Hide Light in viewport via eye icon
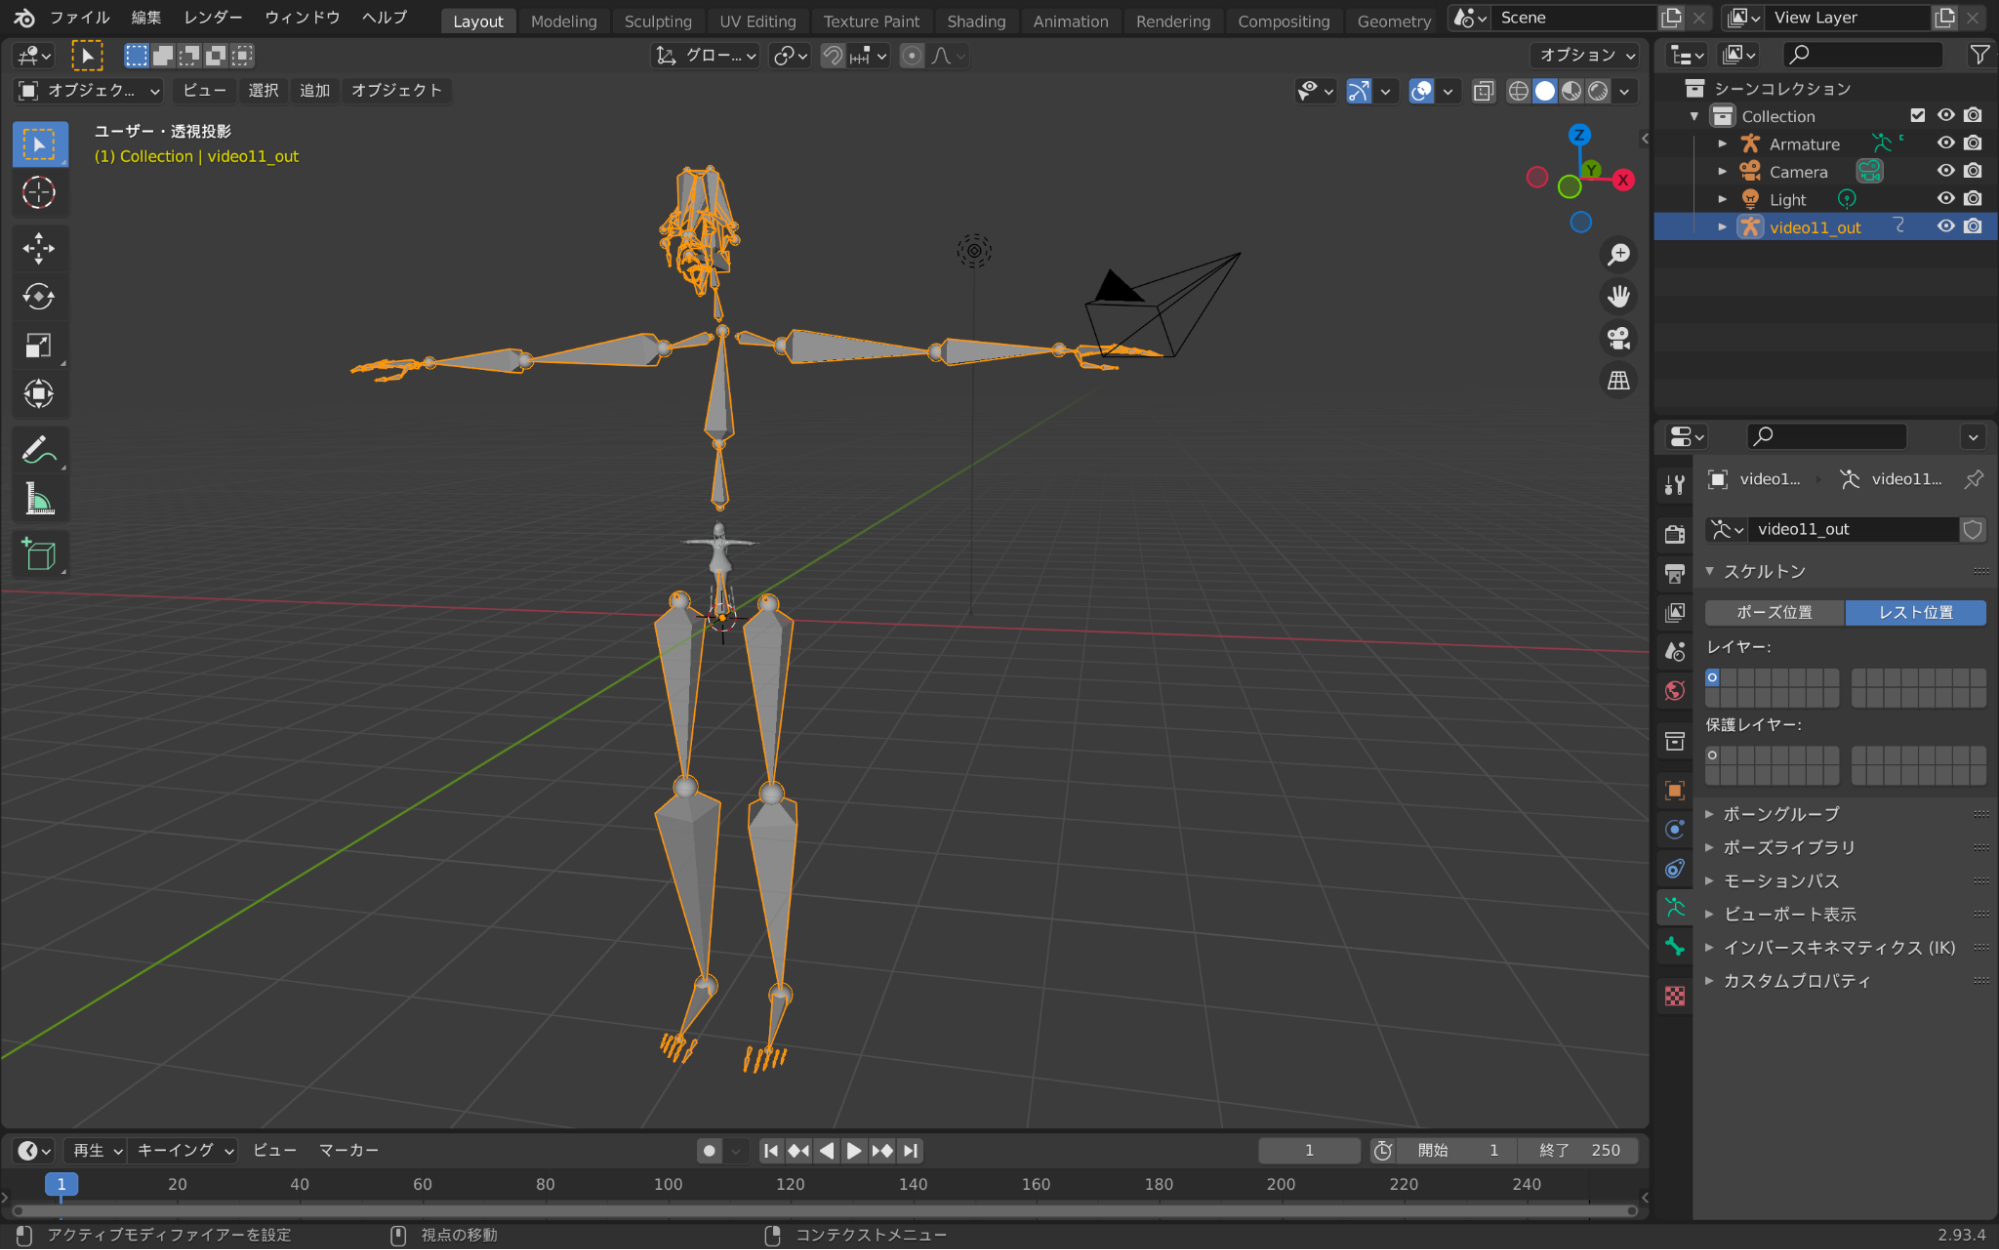Image resolution: width=1999 pixels, height=1250 pixels. (1945, 198)
